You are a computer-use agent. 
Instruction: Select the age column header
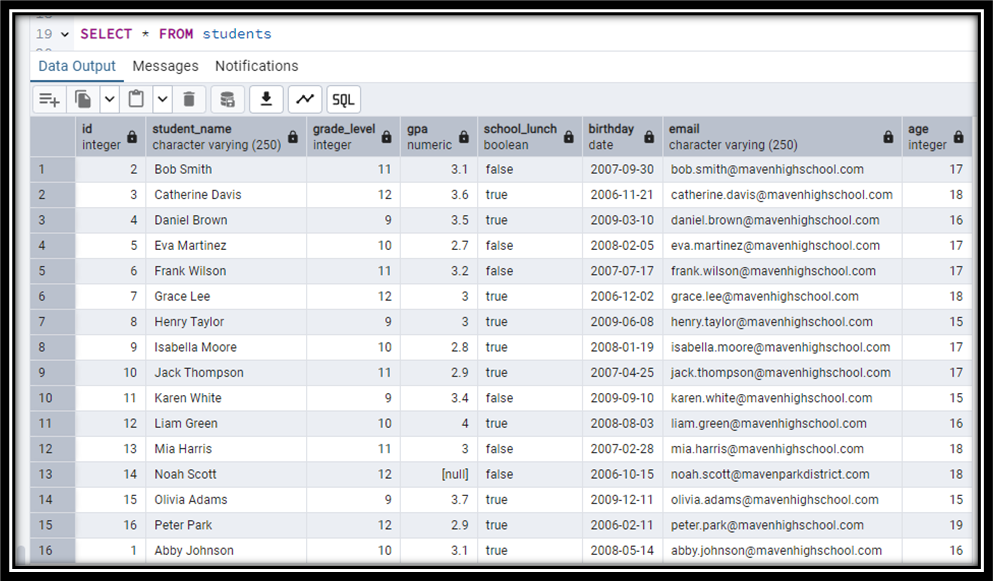(937, 137)
